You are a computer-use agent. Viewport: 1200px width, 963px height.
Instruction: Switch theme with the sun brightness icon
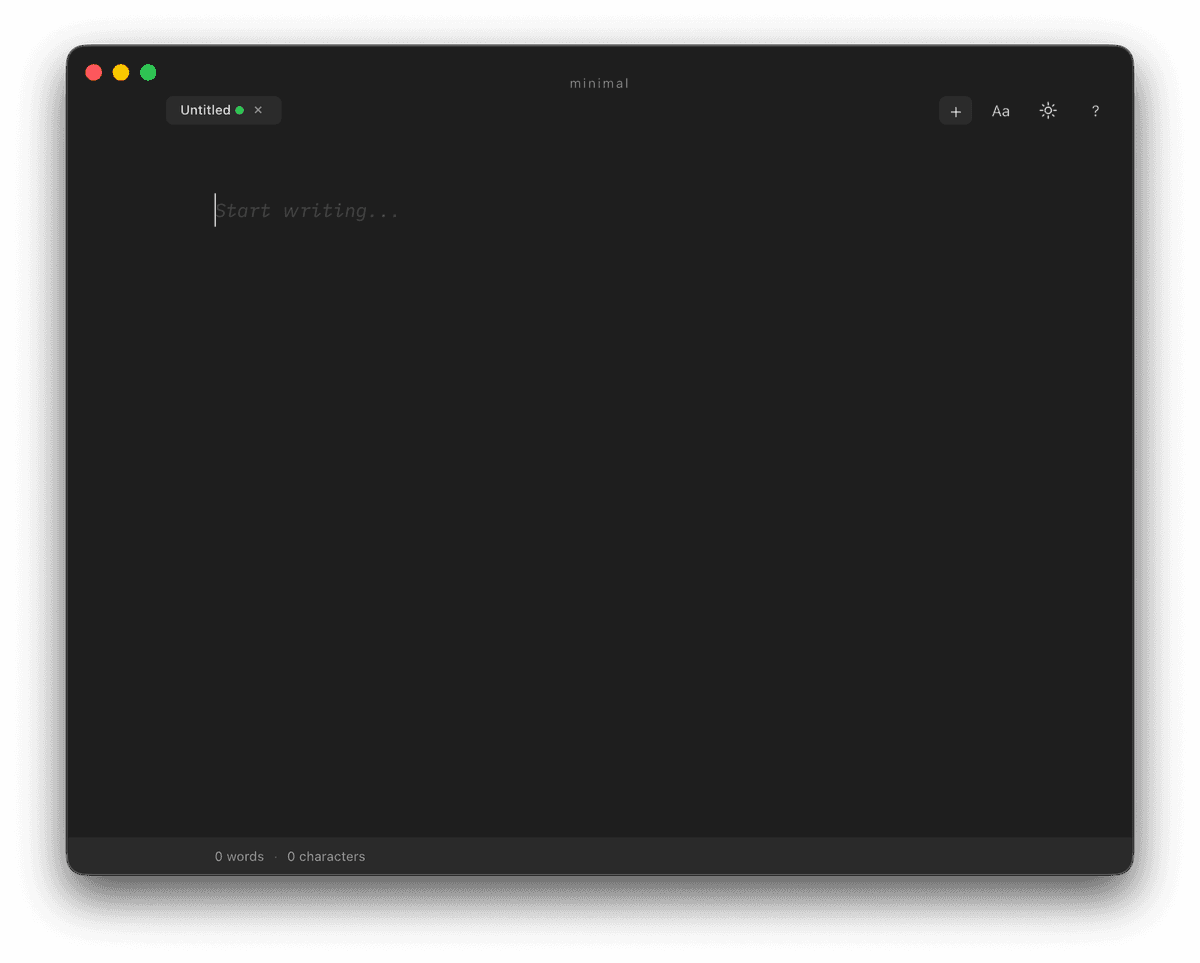click(x=1047, y=110)
